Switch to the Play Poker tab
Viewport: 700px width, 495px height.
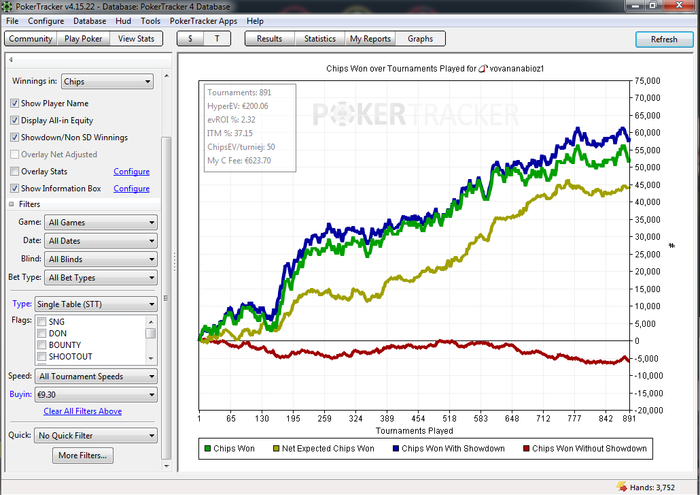(x=83, y=39)
